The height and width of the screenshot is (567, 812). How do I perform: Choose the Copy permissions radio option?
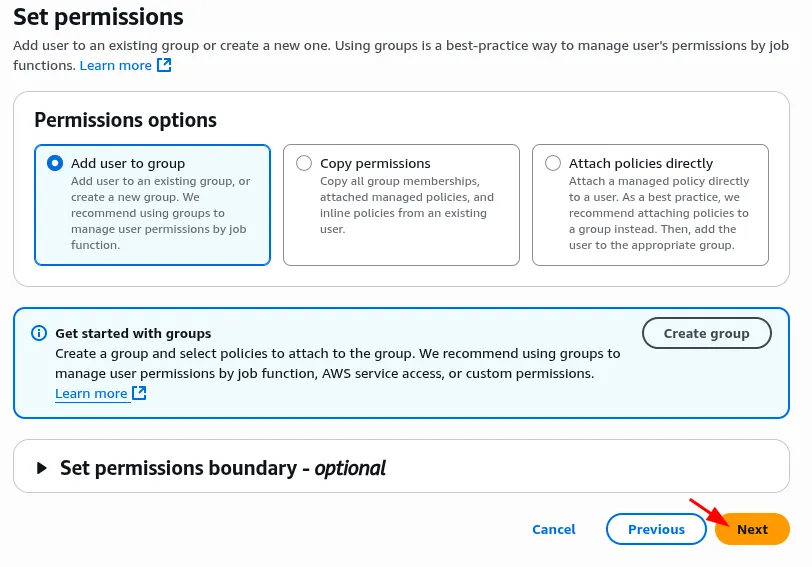304,163
